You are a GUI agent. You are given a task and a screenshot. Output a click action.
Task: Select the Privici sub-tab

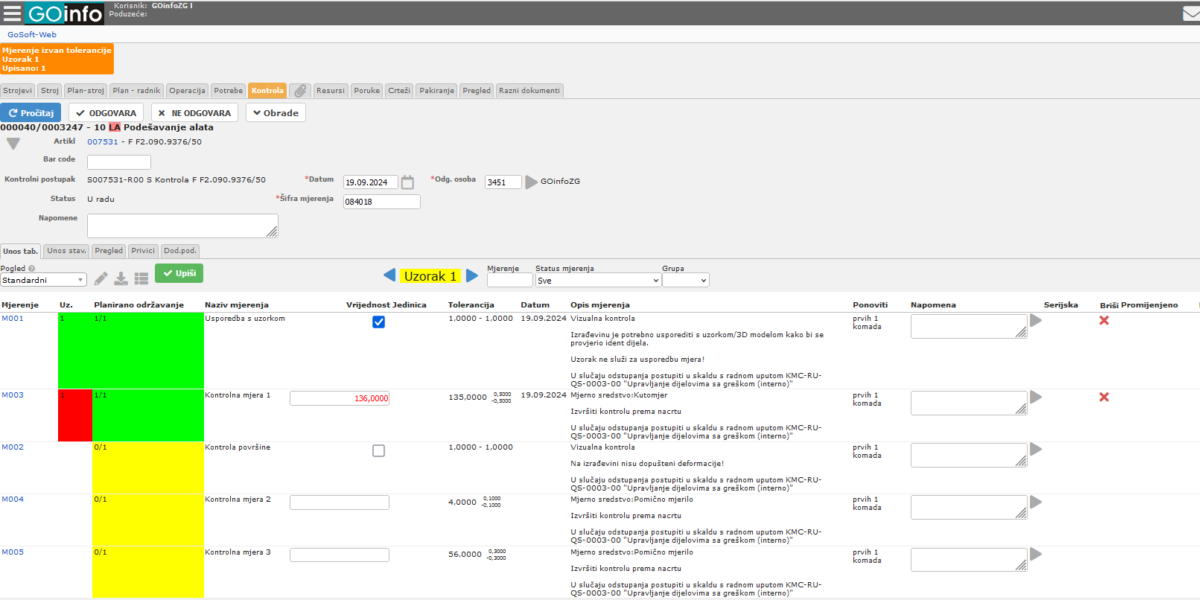[x=143, y=251]
